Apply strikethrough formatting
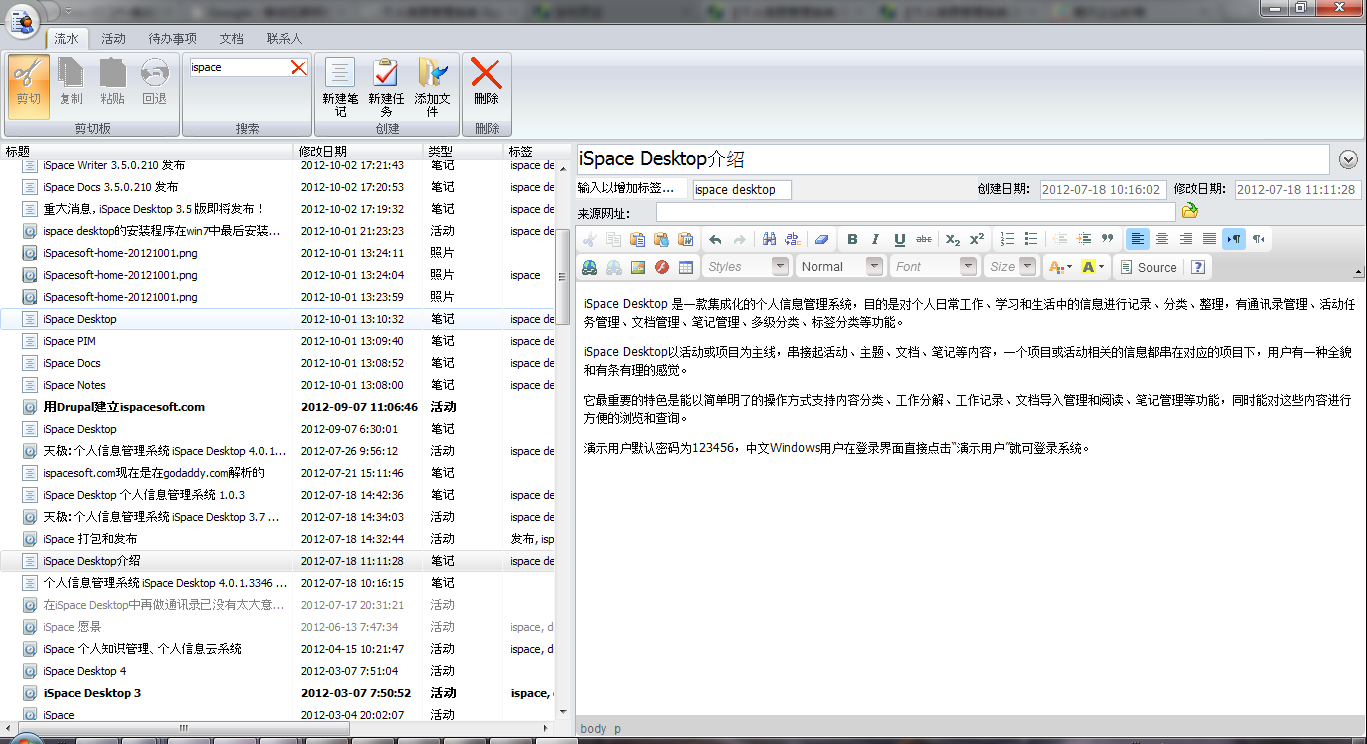This screenshot has width=1367, height=744. [924, 239]
